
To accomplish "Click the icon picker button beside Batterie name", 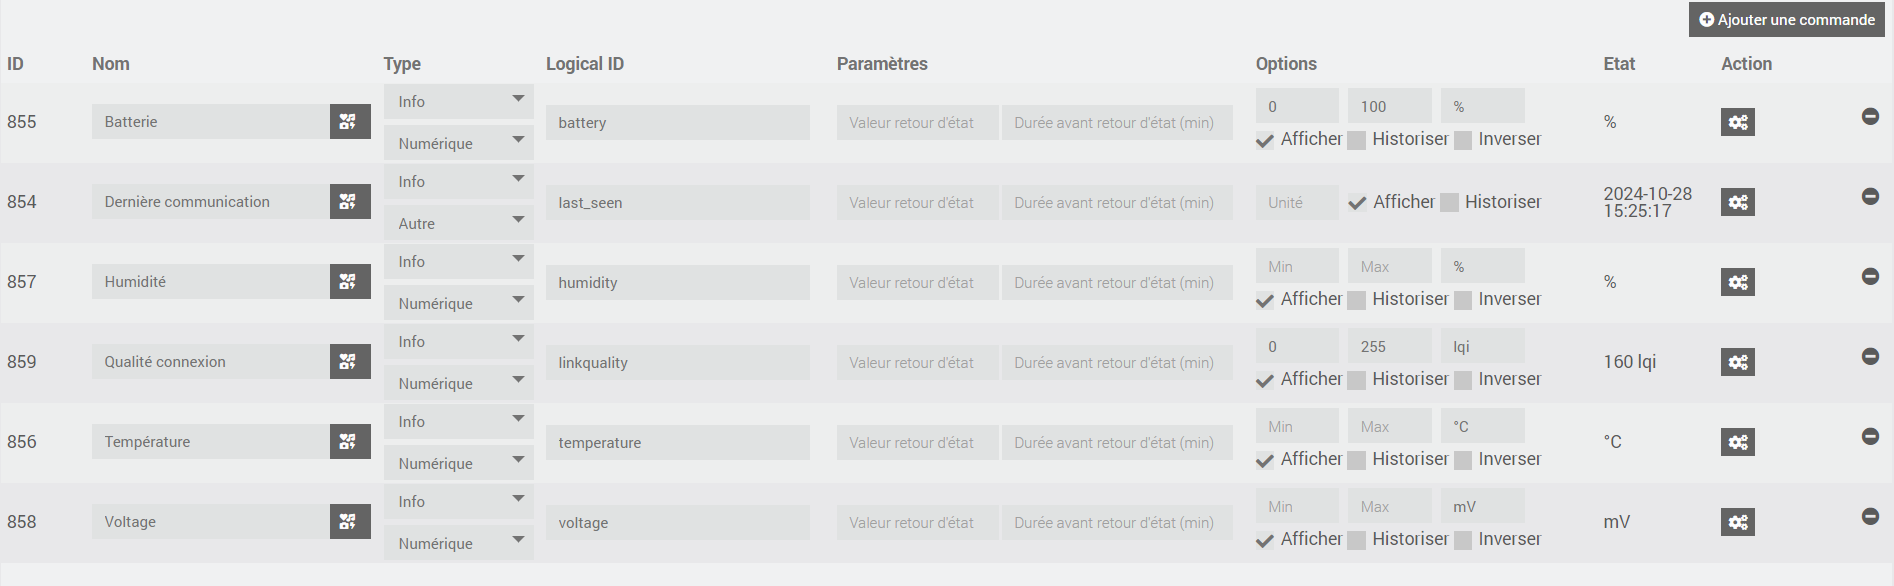I will click(349, 122).
